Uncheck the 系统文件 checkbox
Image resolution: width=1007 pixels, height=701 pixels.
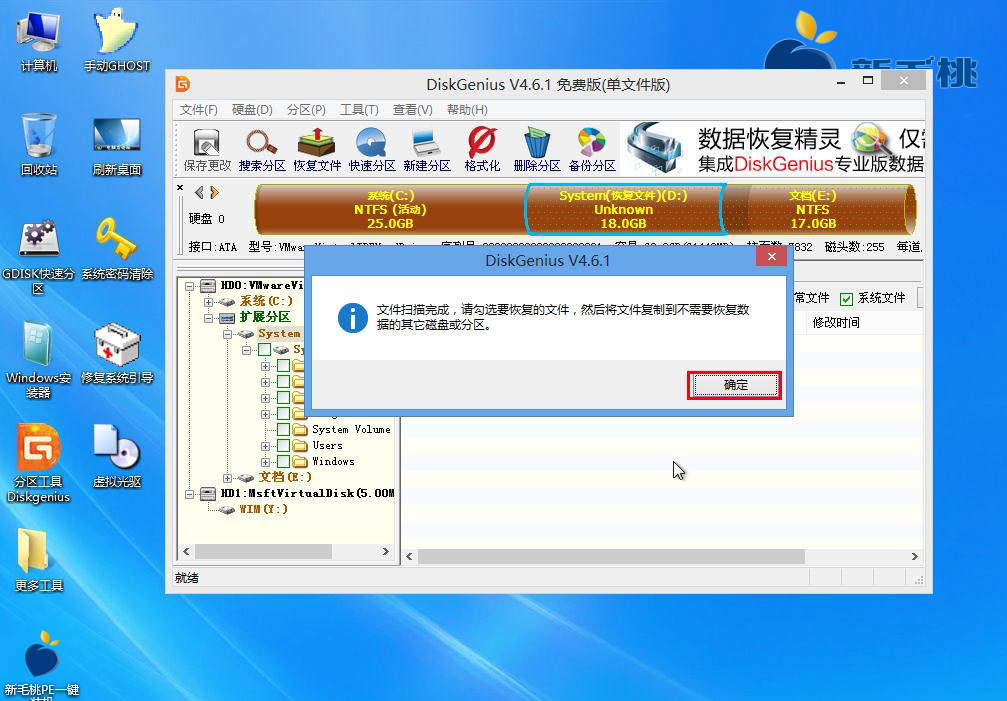[x=846, y=299]
